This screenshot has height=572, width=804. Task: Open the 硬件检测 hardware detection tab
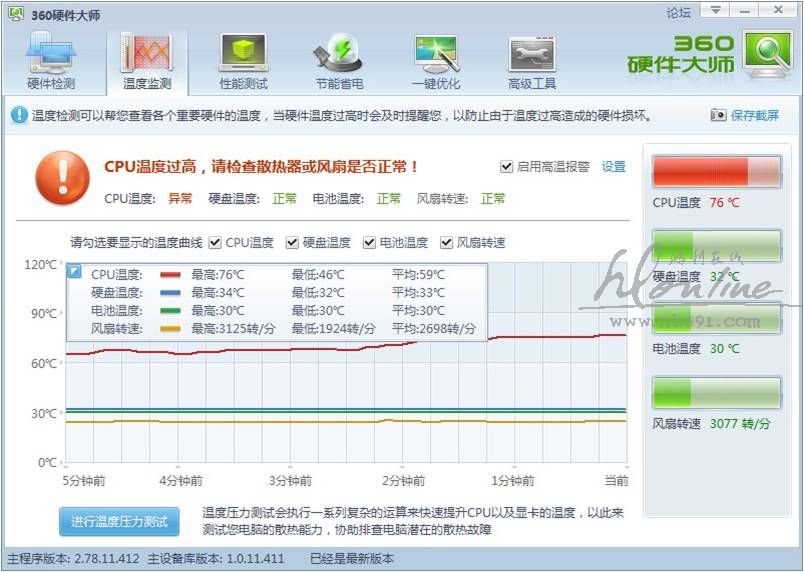51,63
